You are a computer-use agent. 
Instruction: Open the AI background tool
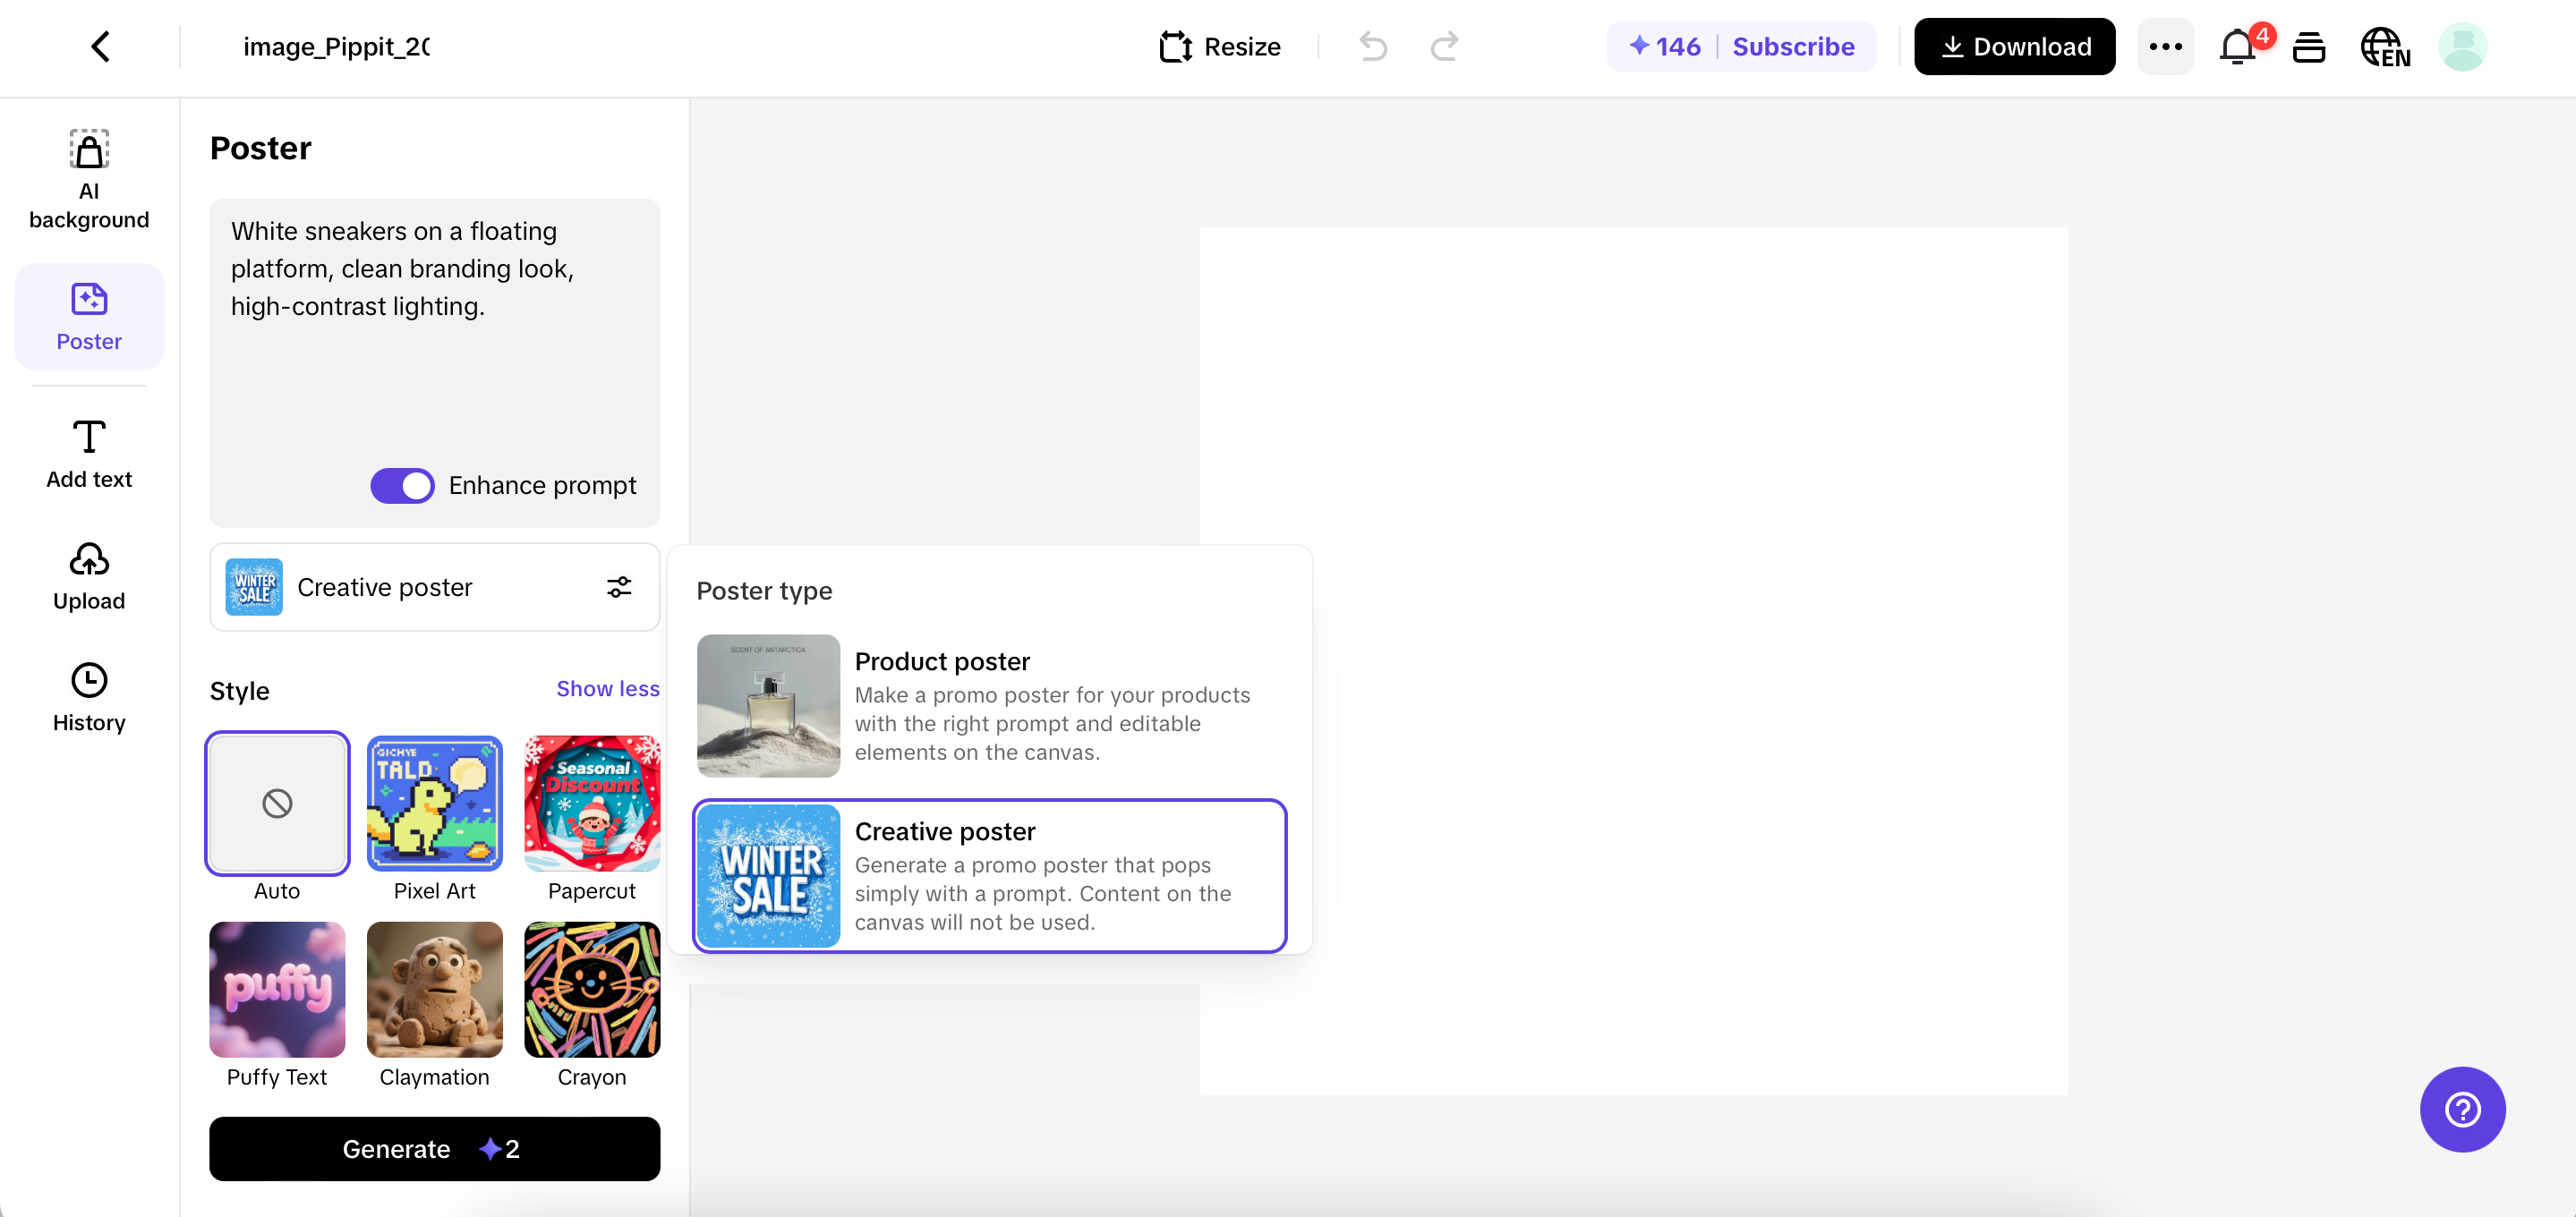(x=89, y=180)
